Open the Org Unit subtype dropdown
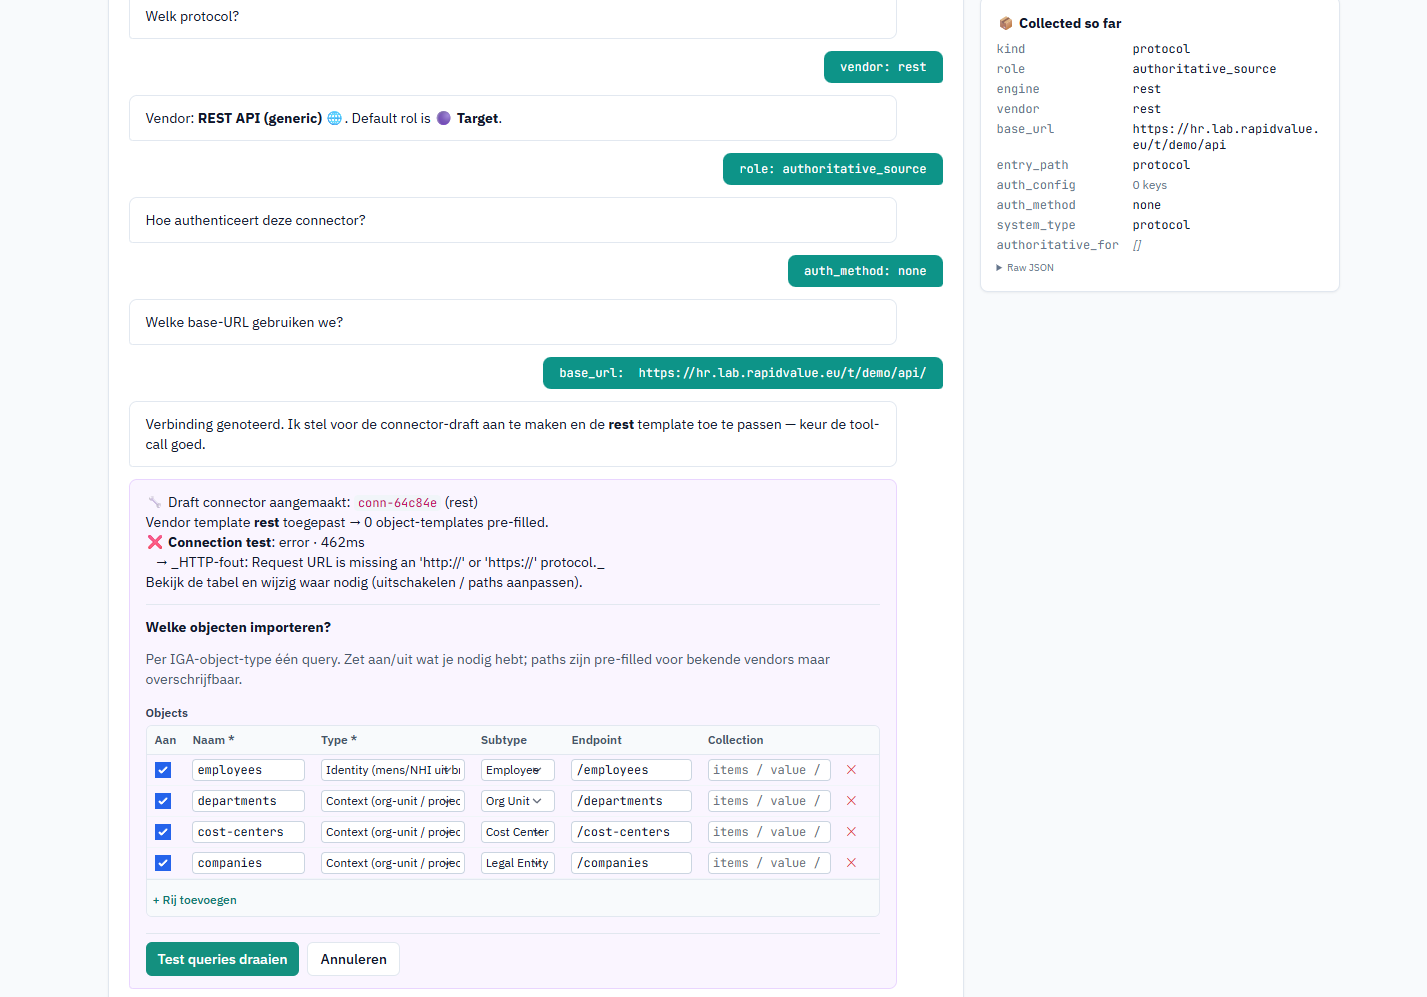This screenshot has width=1427, height=997. tap(517, 801)
